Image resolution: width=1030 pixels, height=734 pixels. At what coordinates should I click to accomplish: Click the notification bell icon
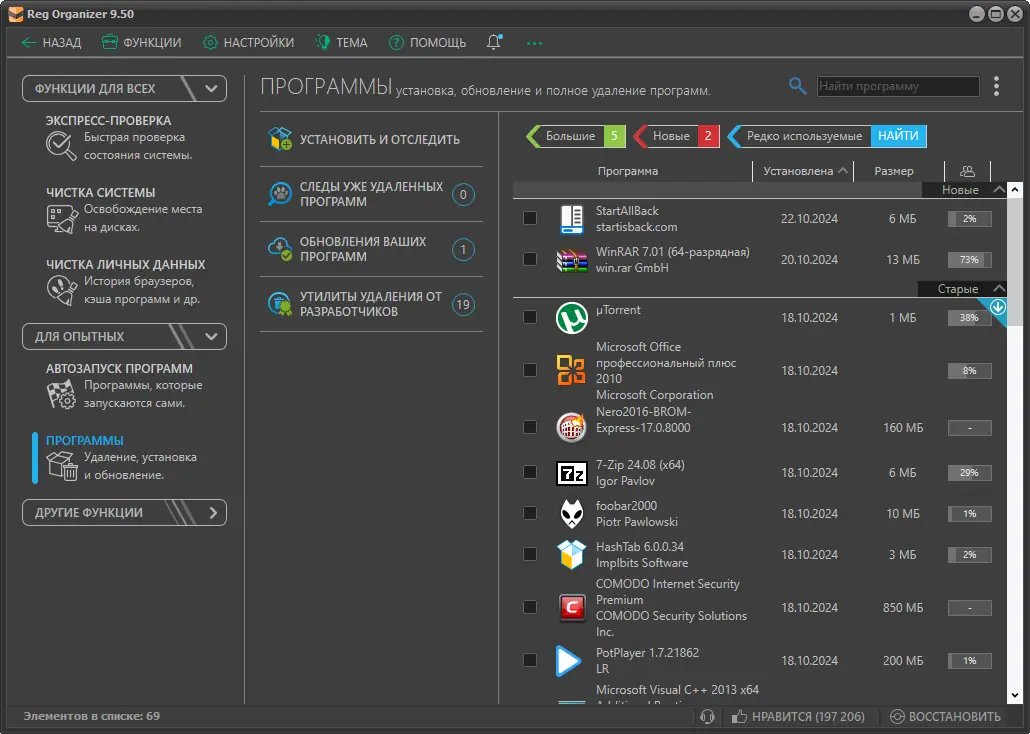coord(494,42)
